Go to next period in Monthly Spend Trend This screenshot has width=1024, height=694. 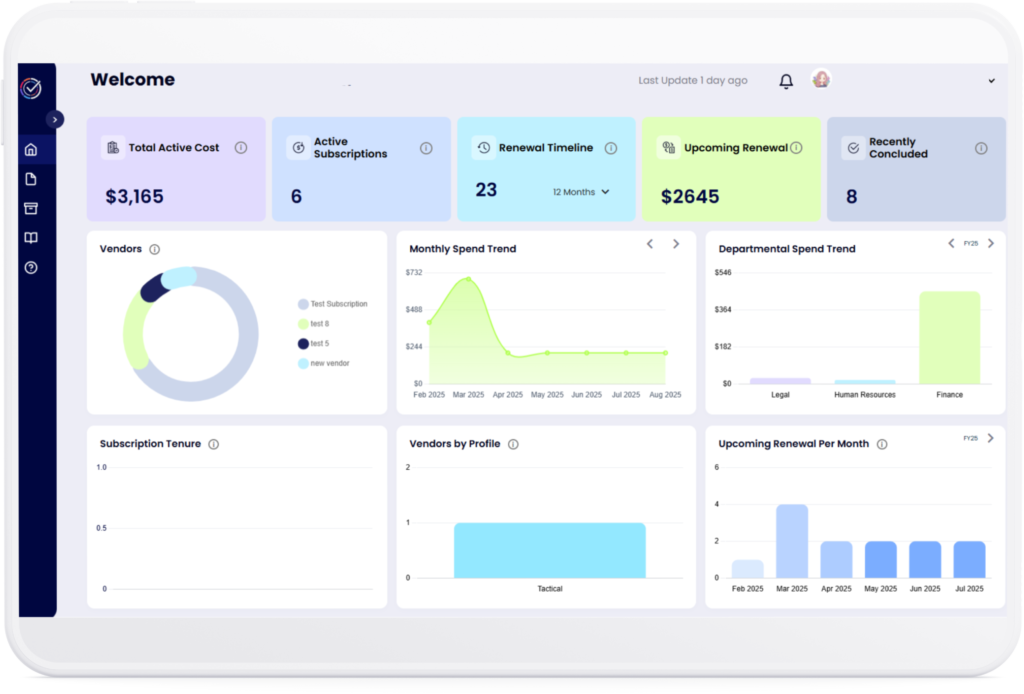click(x=676, y=244)
